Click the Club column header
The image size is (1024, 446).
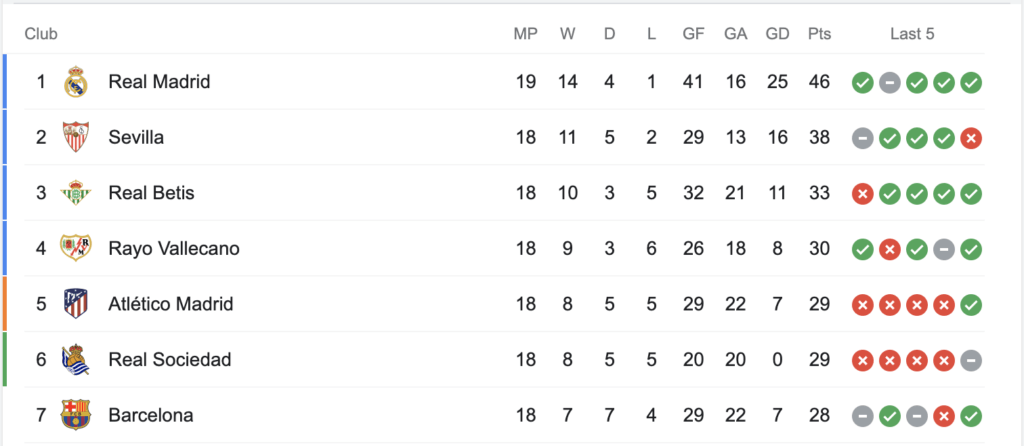(x=41, y=34)
